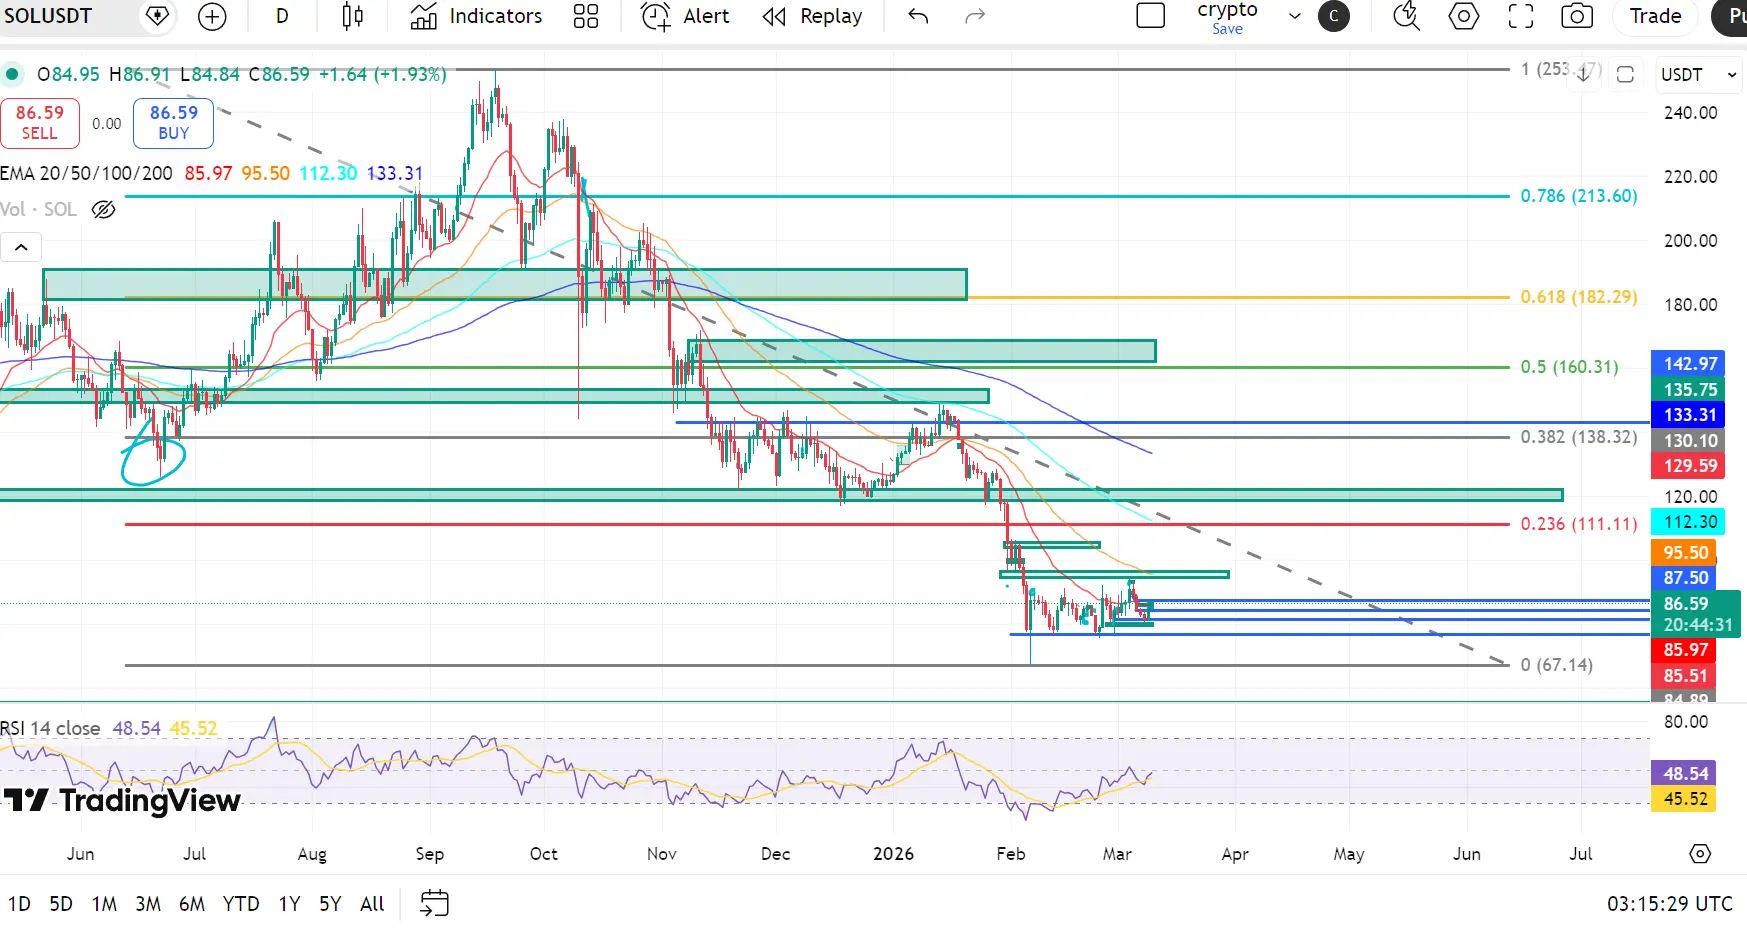The width and height of the screenshot is (1747, 928).
Task: Click the current price label 86.59 countdown
Action: click(x=1696, y=614)
